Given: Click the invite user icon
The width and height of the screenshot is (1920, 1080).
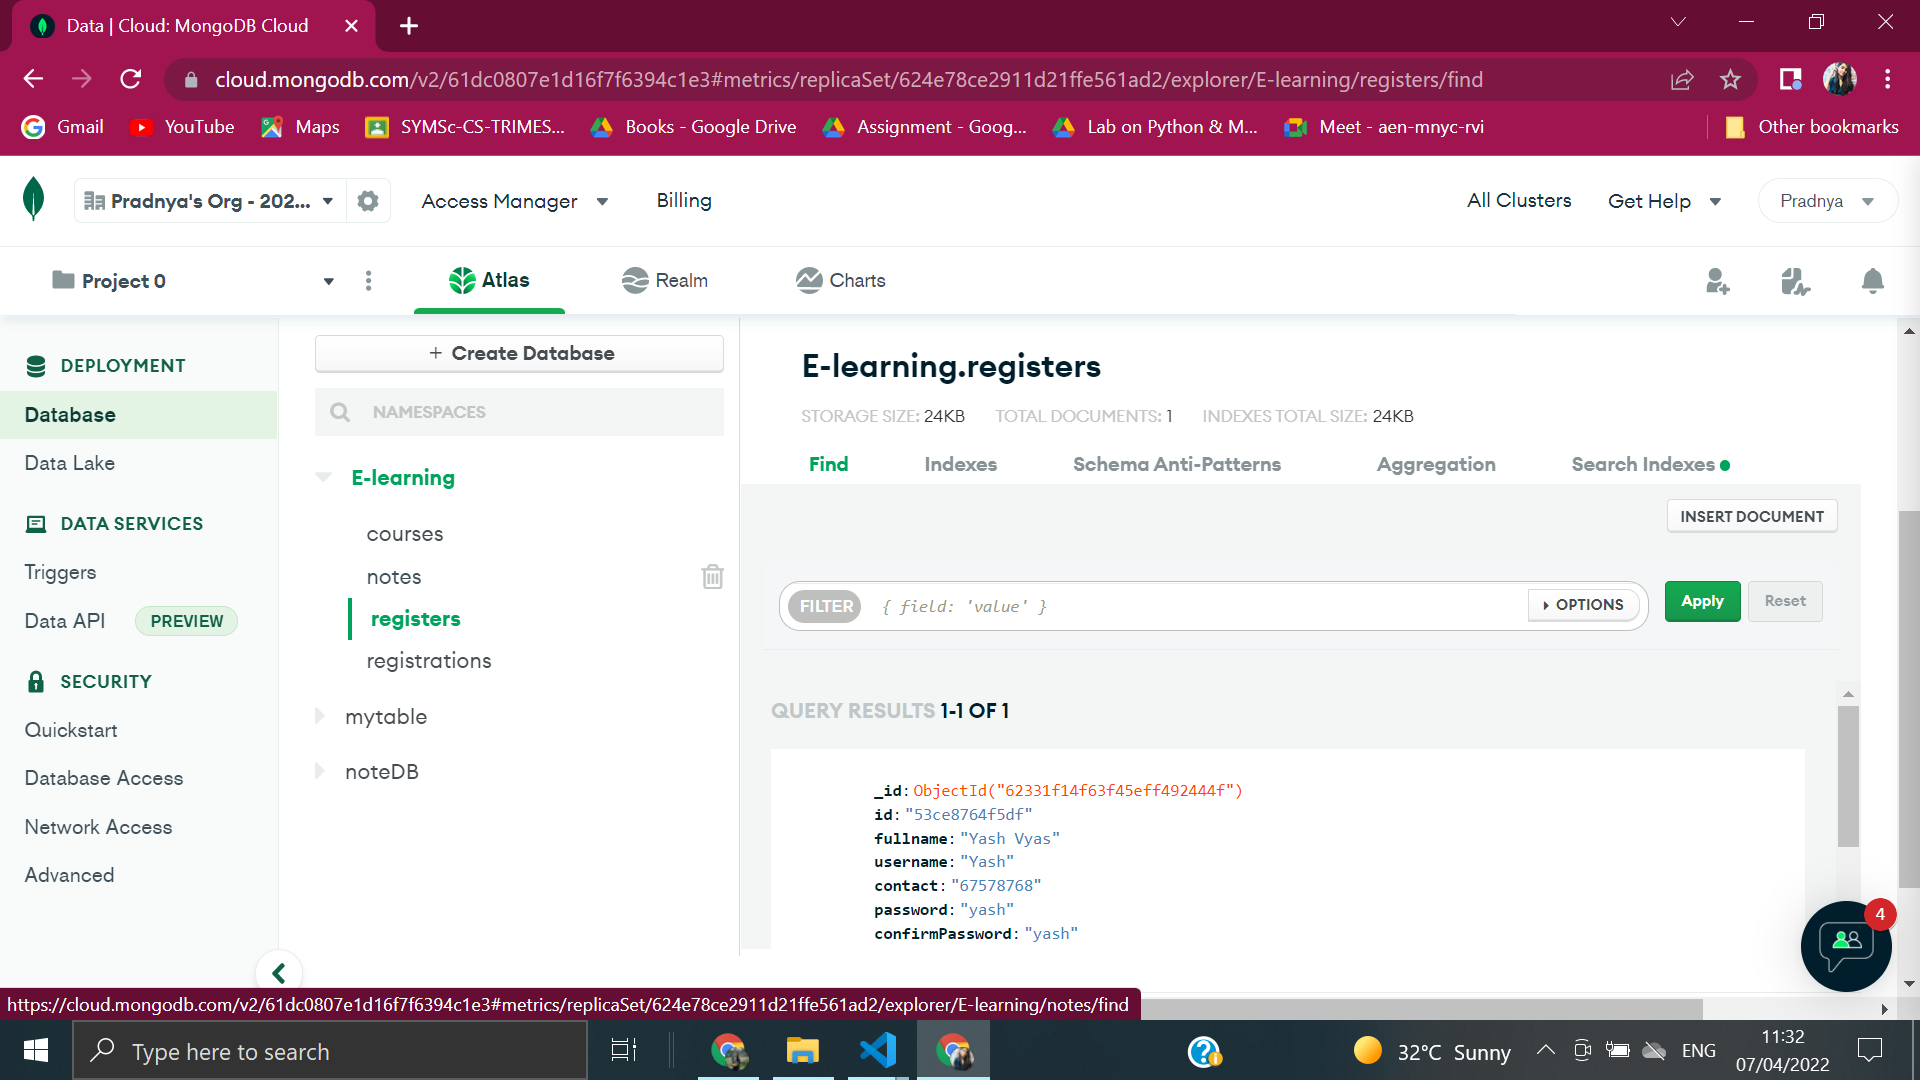Looking at the screenshot, I should [x=1718, y=282].
